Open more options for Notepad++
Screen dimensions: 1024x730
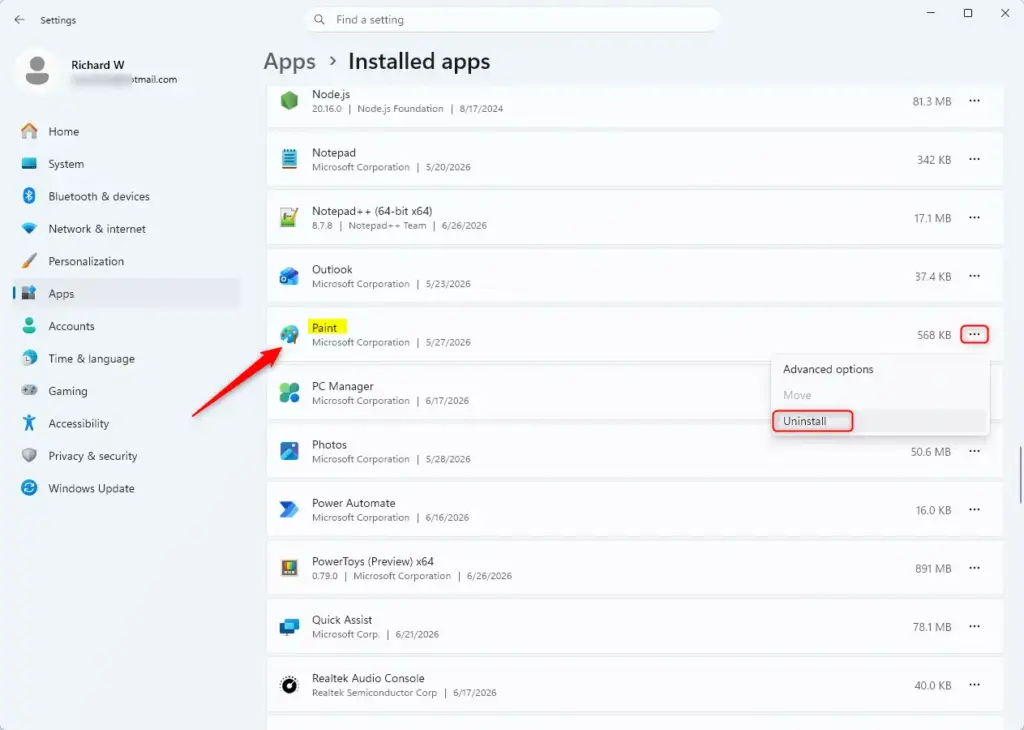click(x=974, y=217)
